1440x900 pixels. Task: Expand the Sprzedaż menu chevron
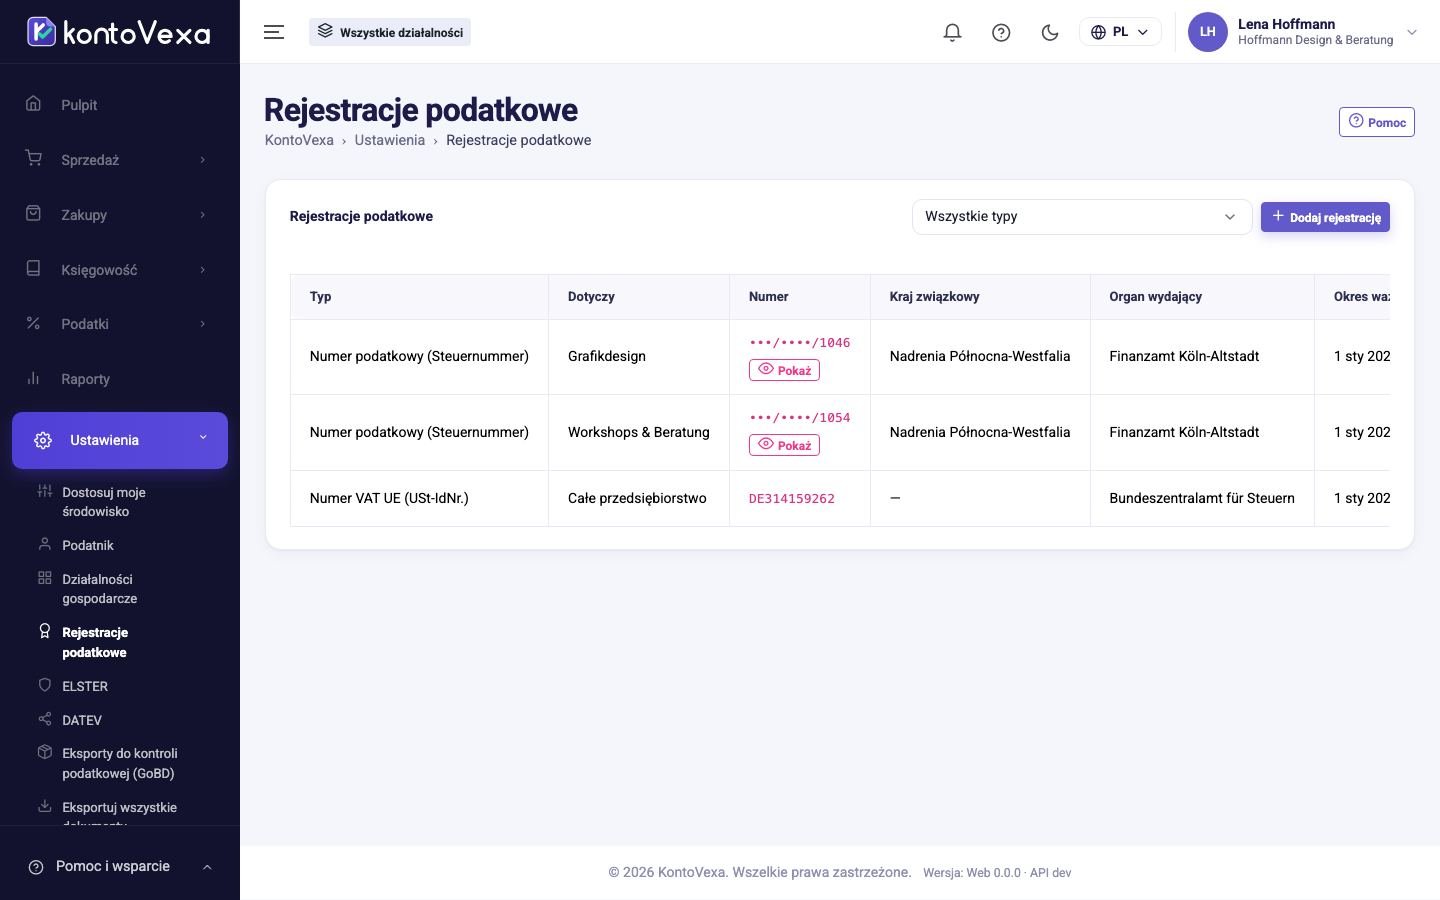(x=203, y=160)
